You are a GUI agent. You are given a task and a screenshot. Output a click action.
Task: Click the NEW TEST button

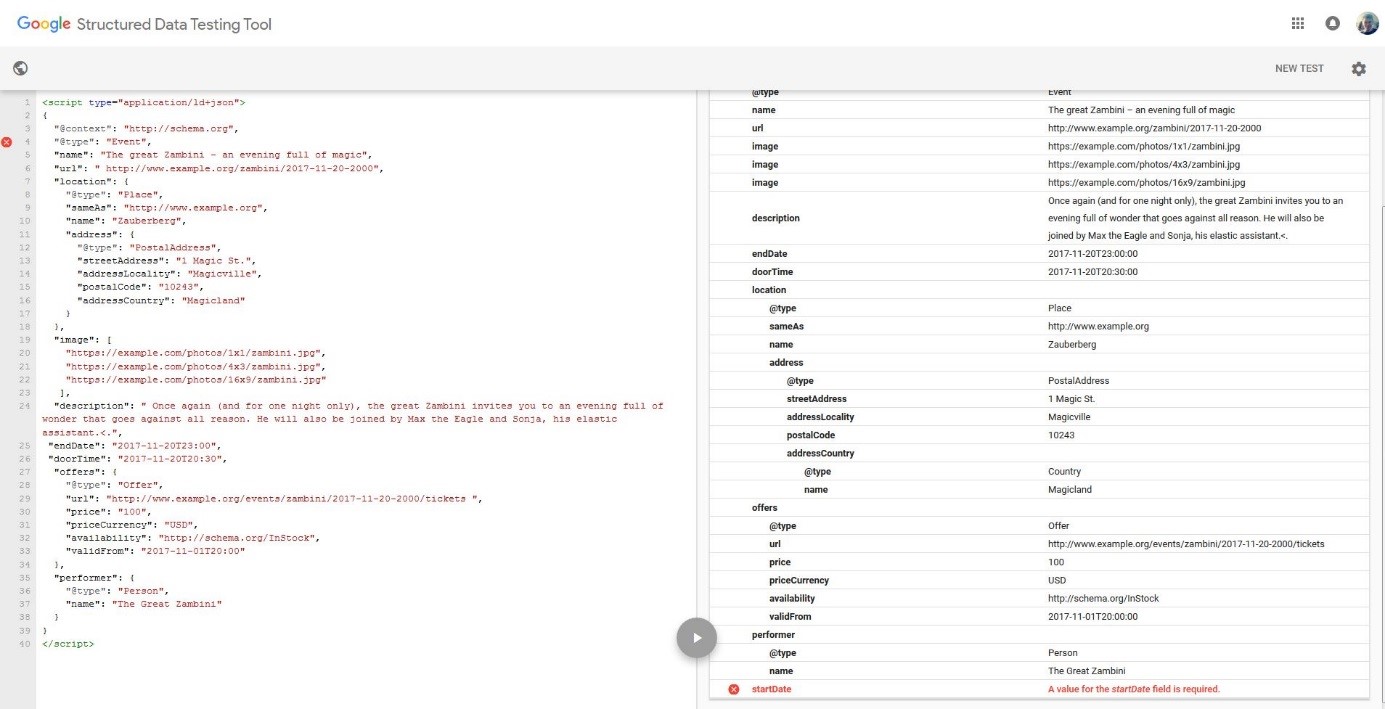tap(1299, 68)
